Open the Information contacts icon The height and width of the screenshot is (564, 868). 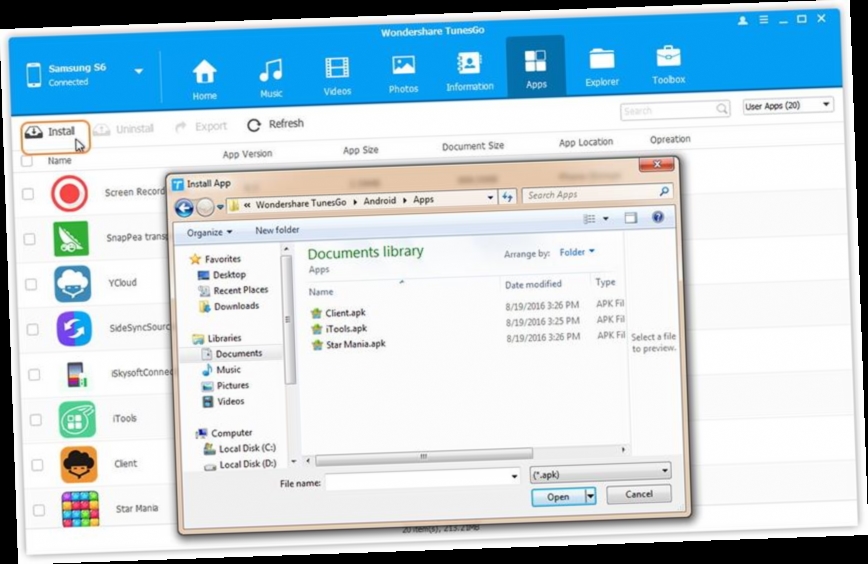click(469, 63)
